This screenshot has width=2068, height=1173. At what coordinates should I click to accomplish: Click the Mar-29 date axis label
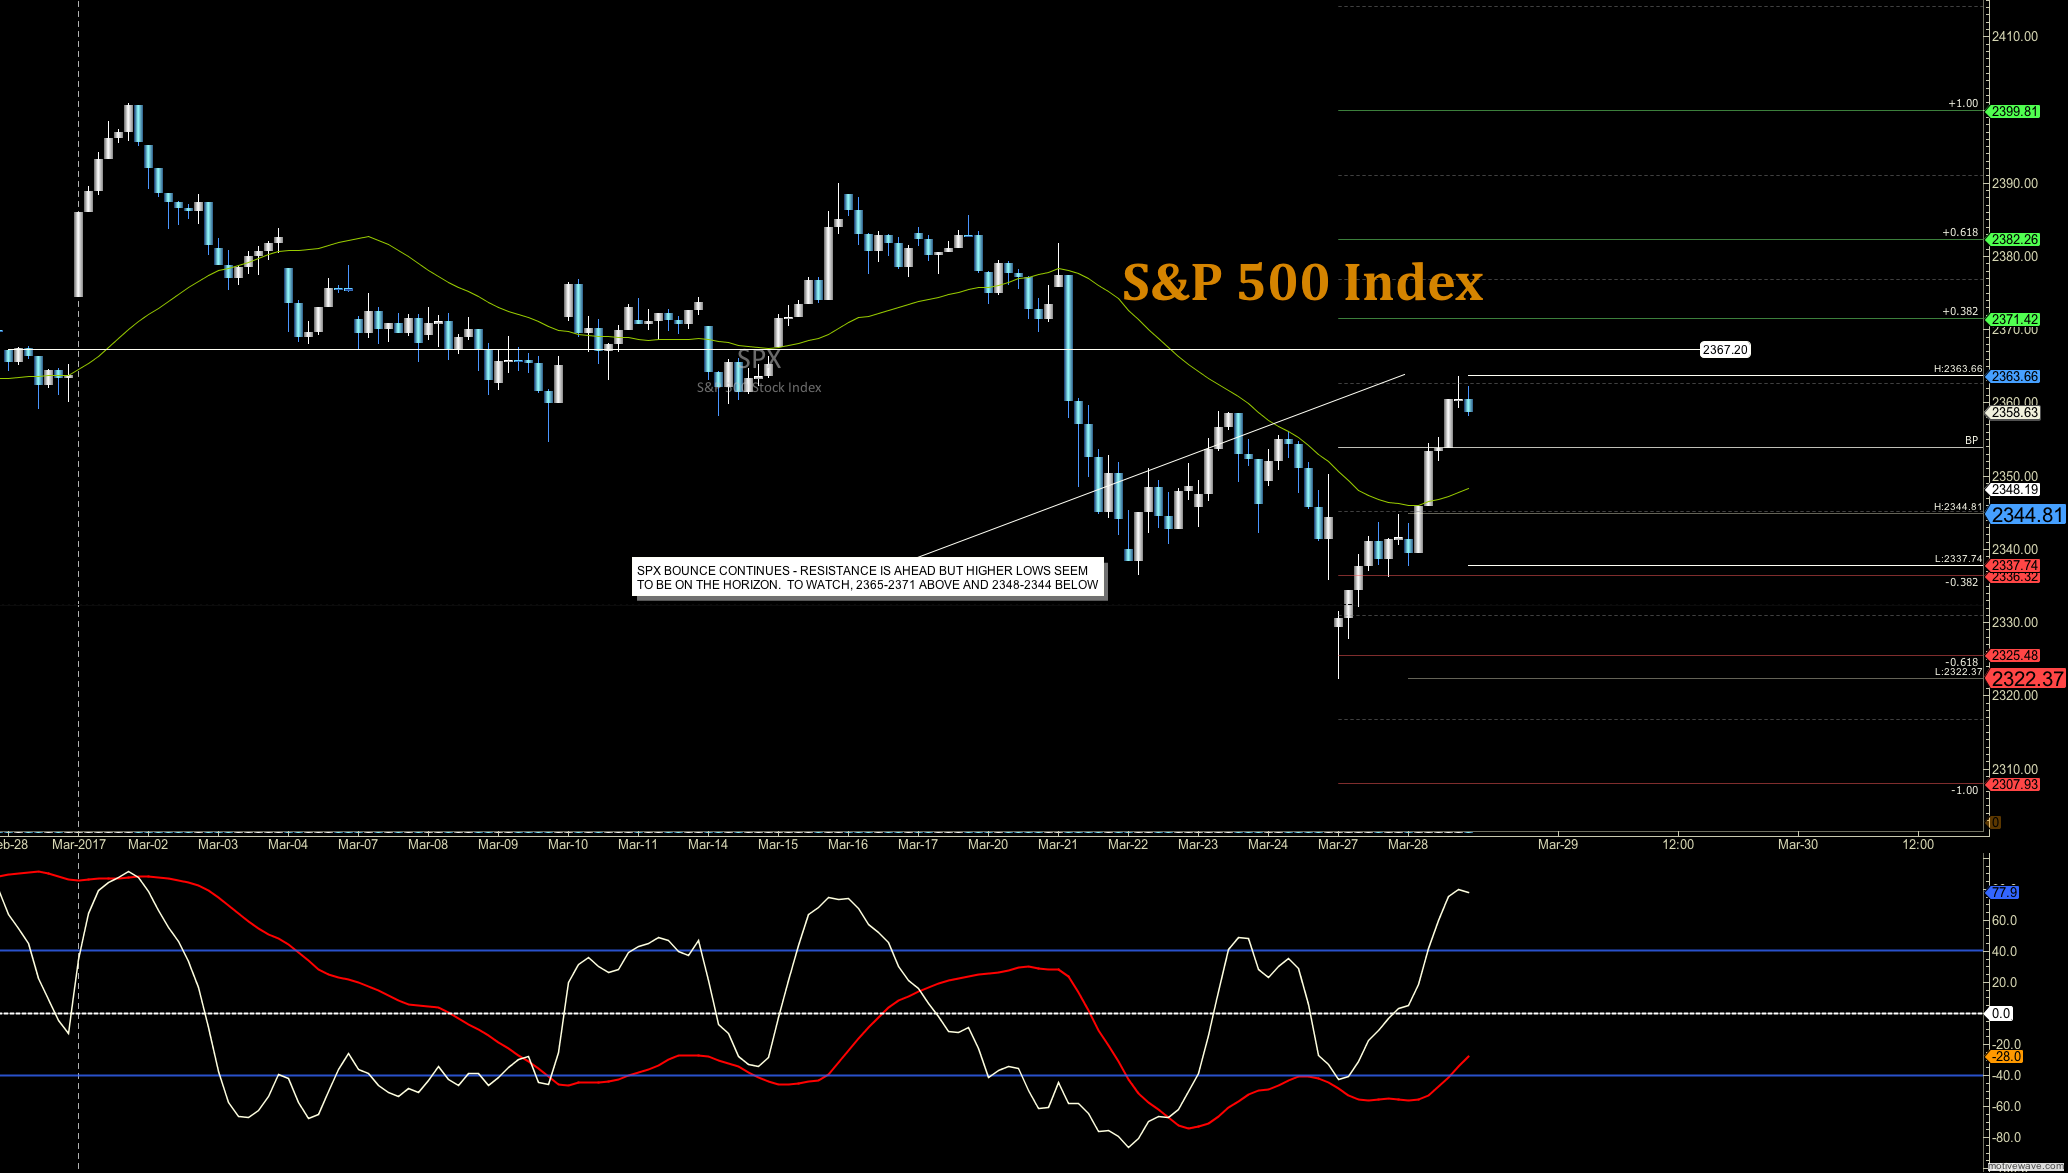(1558, 844)
